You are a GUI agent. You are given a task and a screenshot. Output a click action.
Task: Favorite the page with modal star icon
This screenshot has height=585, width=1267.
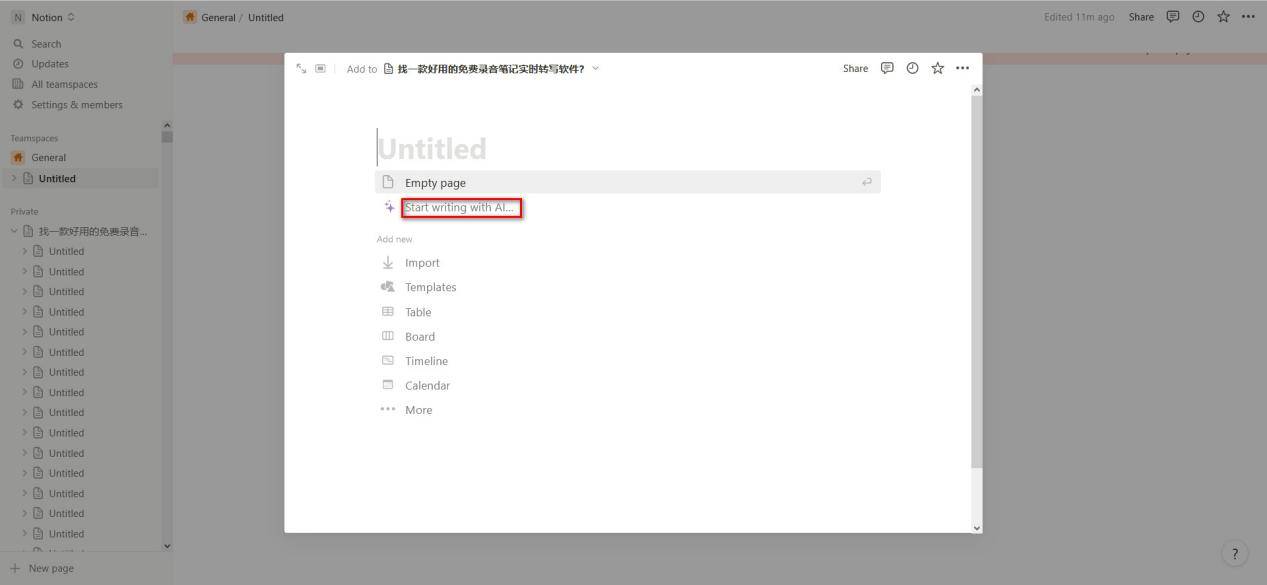[x=937, y=68]
